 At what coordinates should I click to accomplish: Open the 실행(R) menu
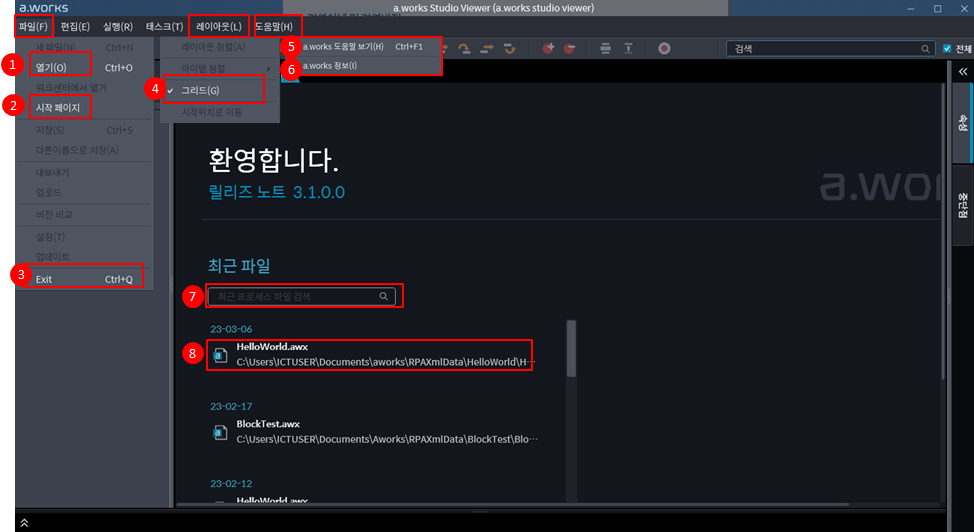point(118,26)
